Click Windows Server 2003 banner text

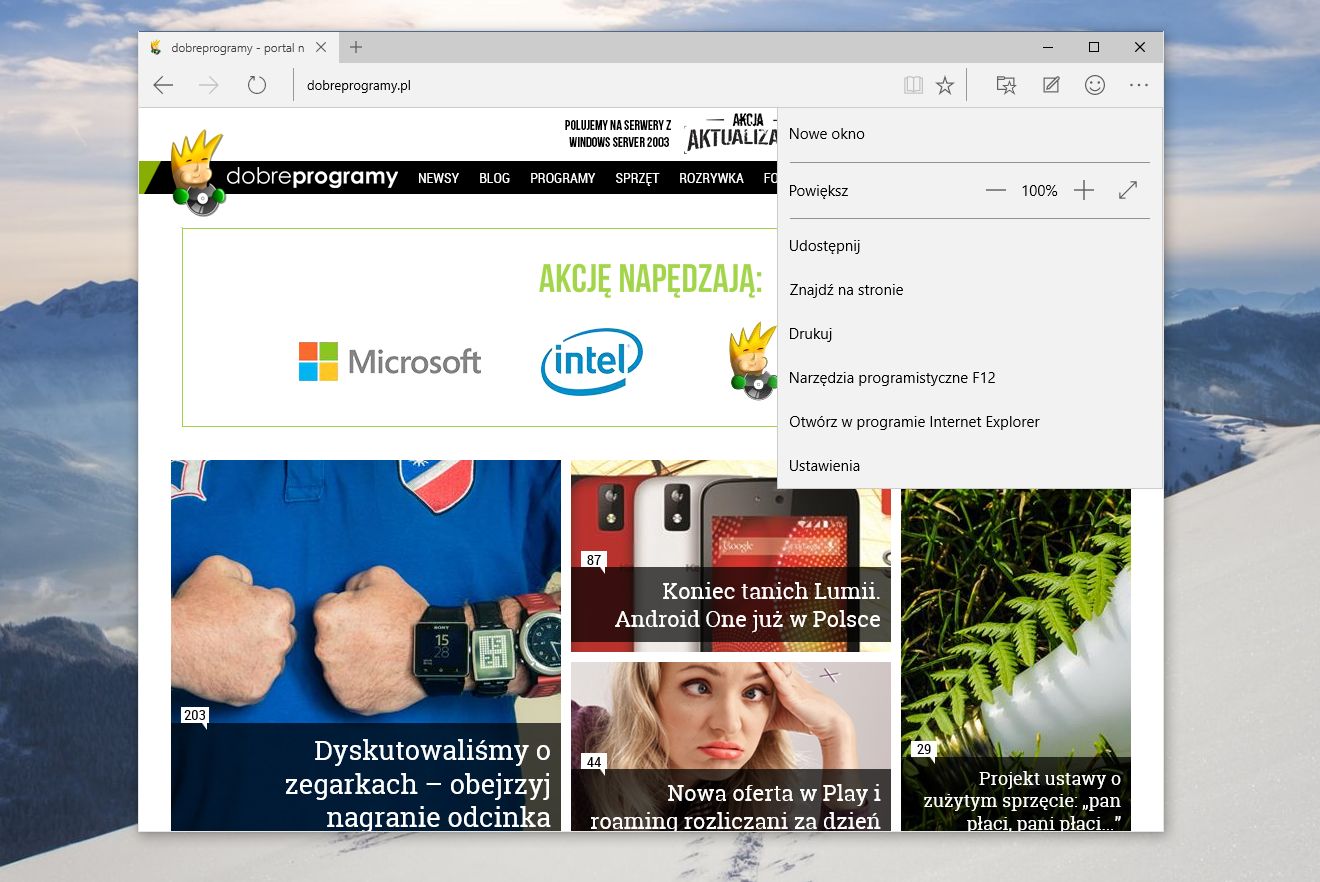(x=618, y=134)
